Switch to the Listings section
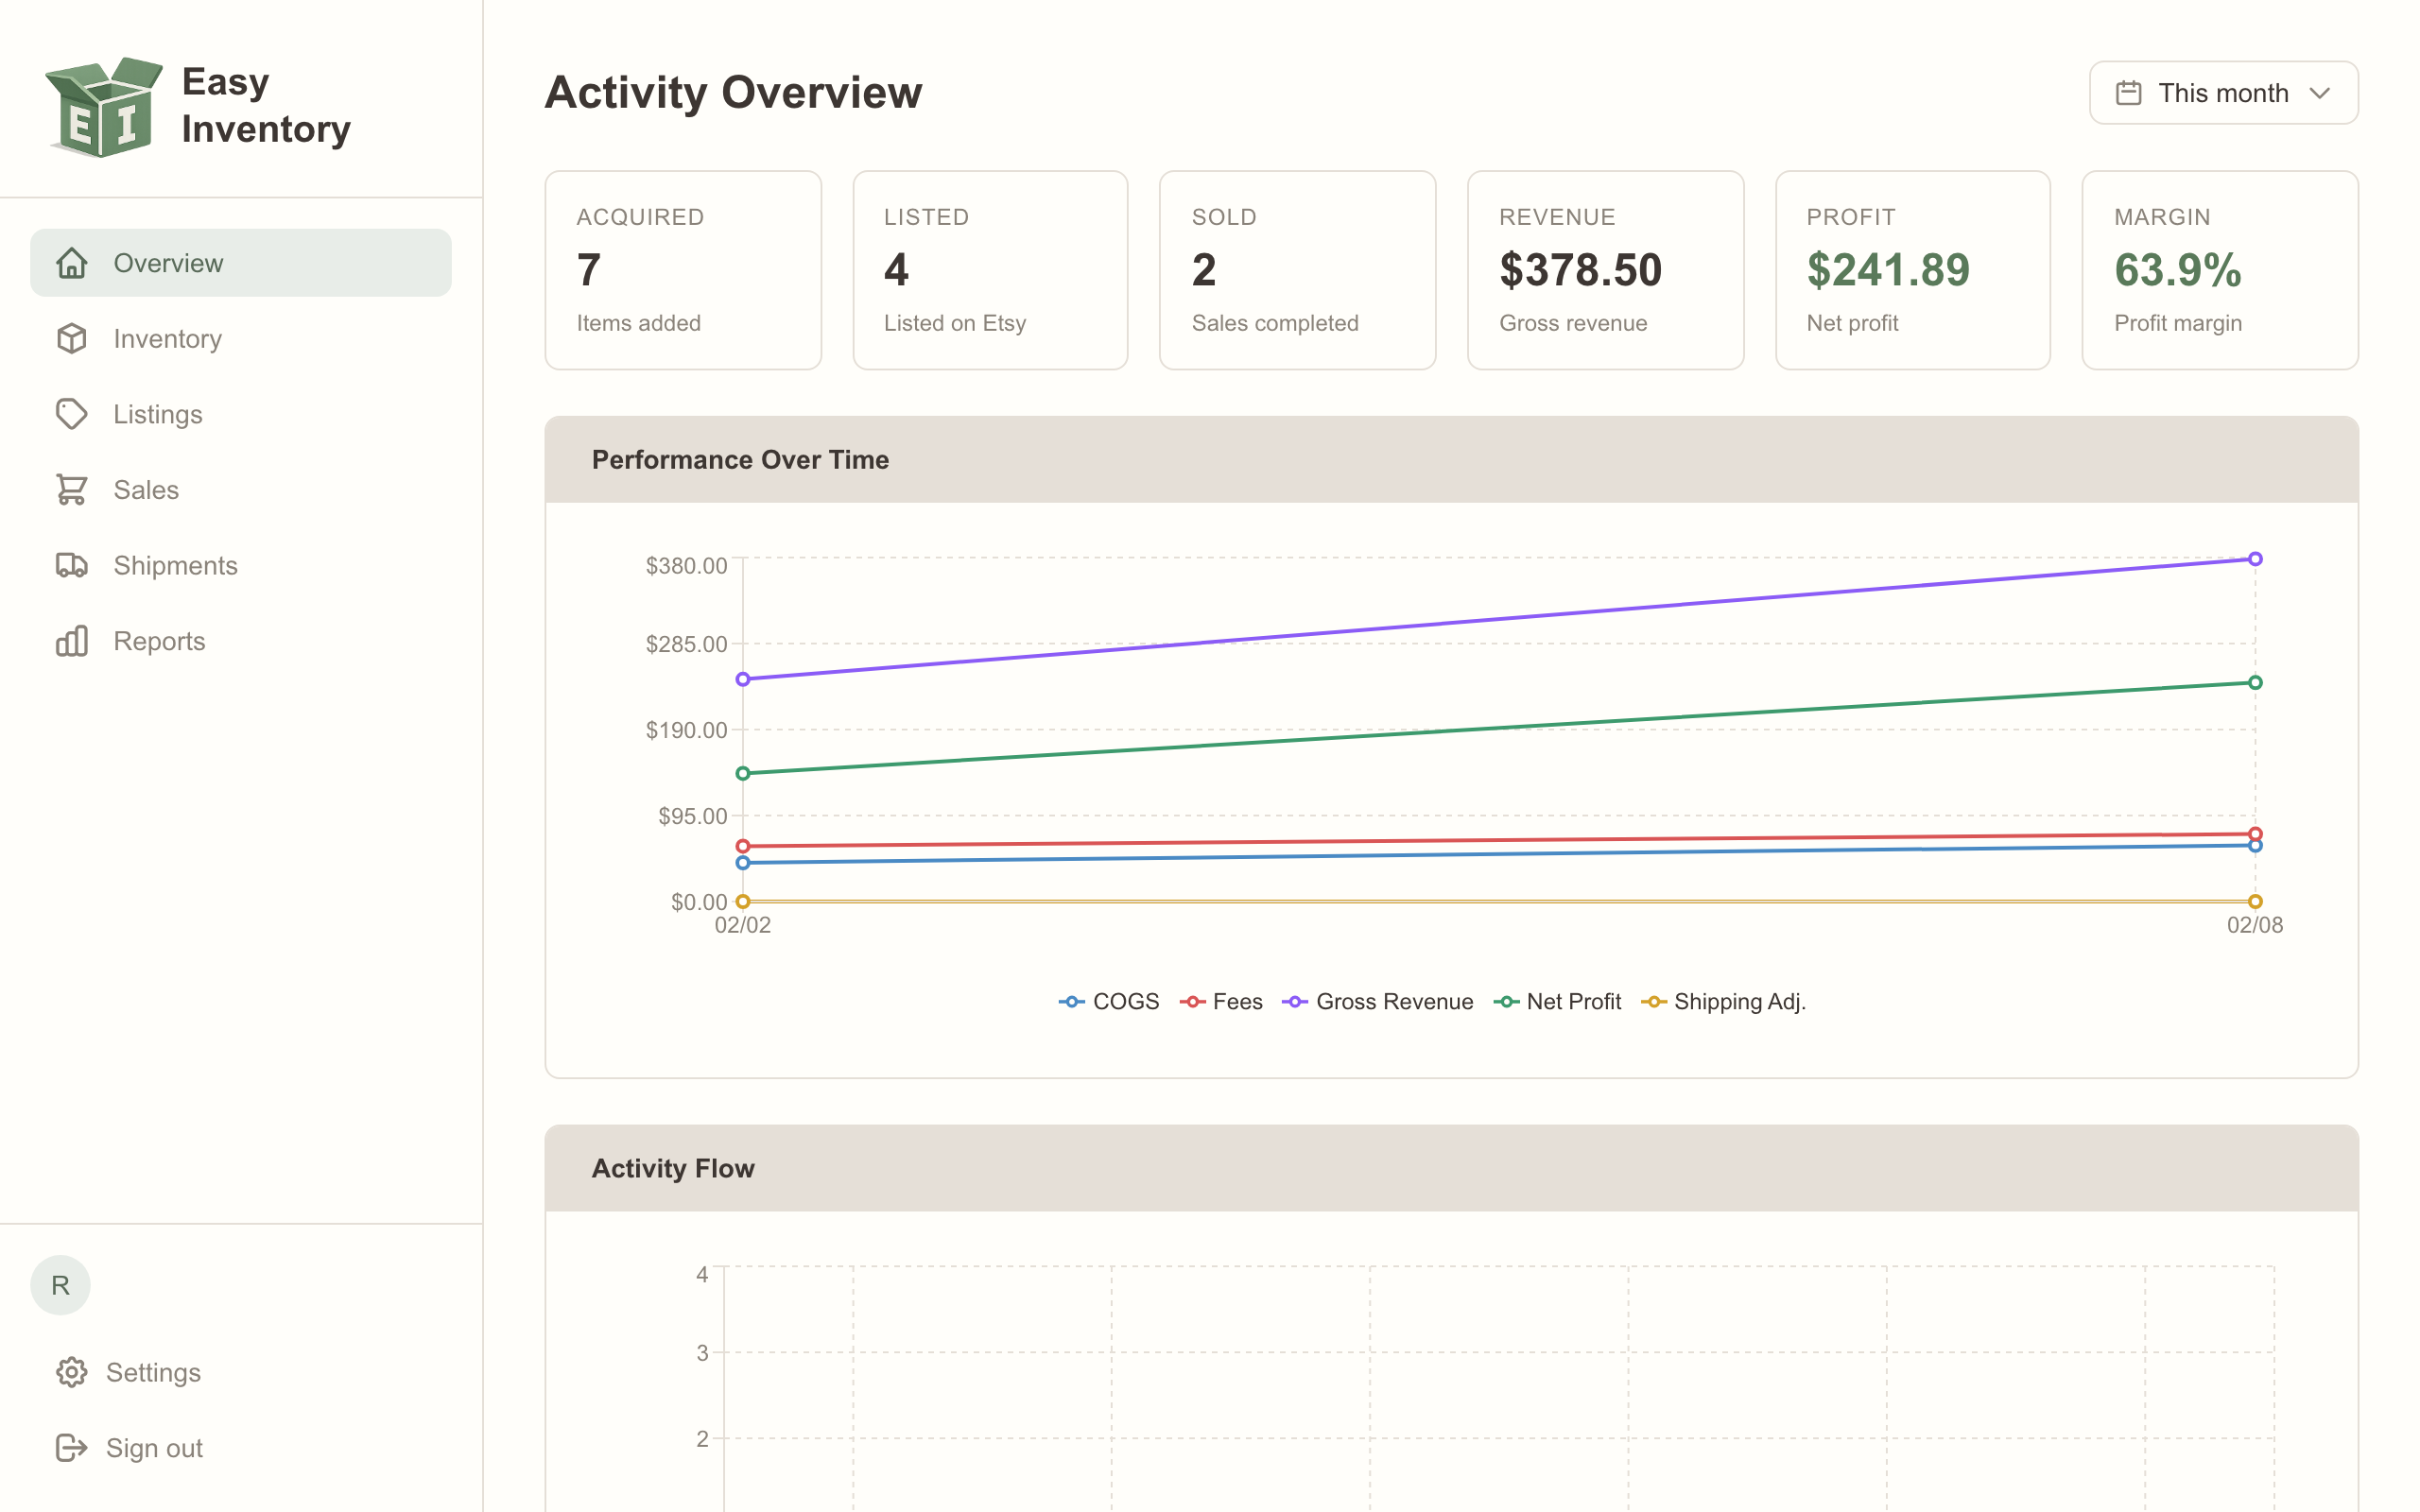The height and width of the screenshot is (1512, 2420). tap(157, 413)
